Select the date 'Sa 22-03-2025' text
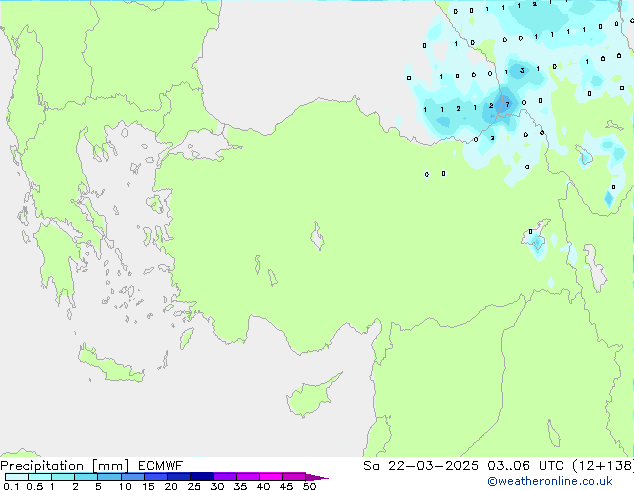The width and height of the screenshot is (634, 490). point(421,466)
